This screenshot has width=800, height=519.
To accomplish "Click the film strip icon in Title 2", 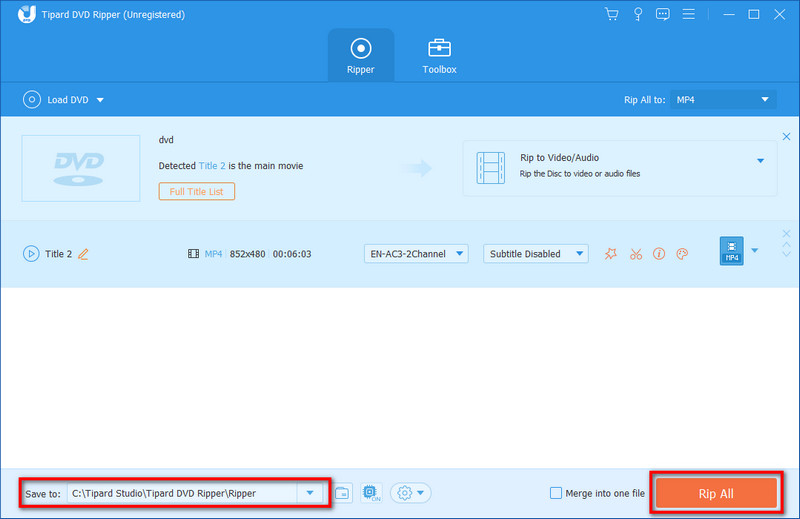I will 193,254.
